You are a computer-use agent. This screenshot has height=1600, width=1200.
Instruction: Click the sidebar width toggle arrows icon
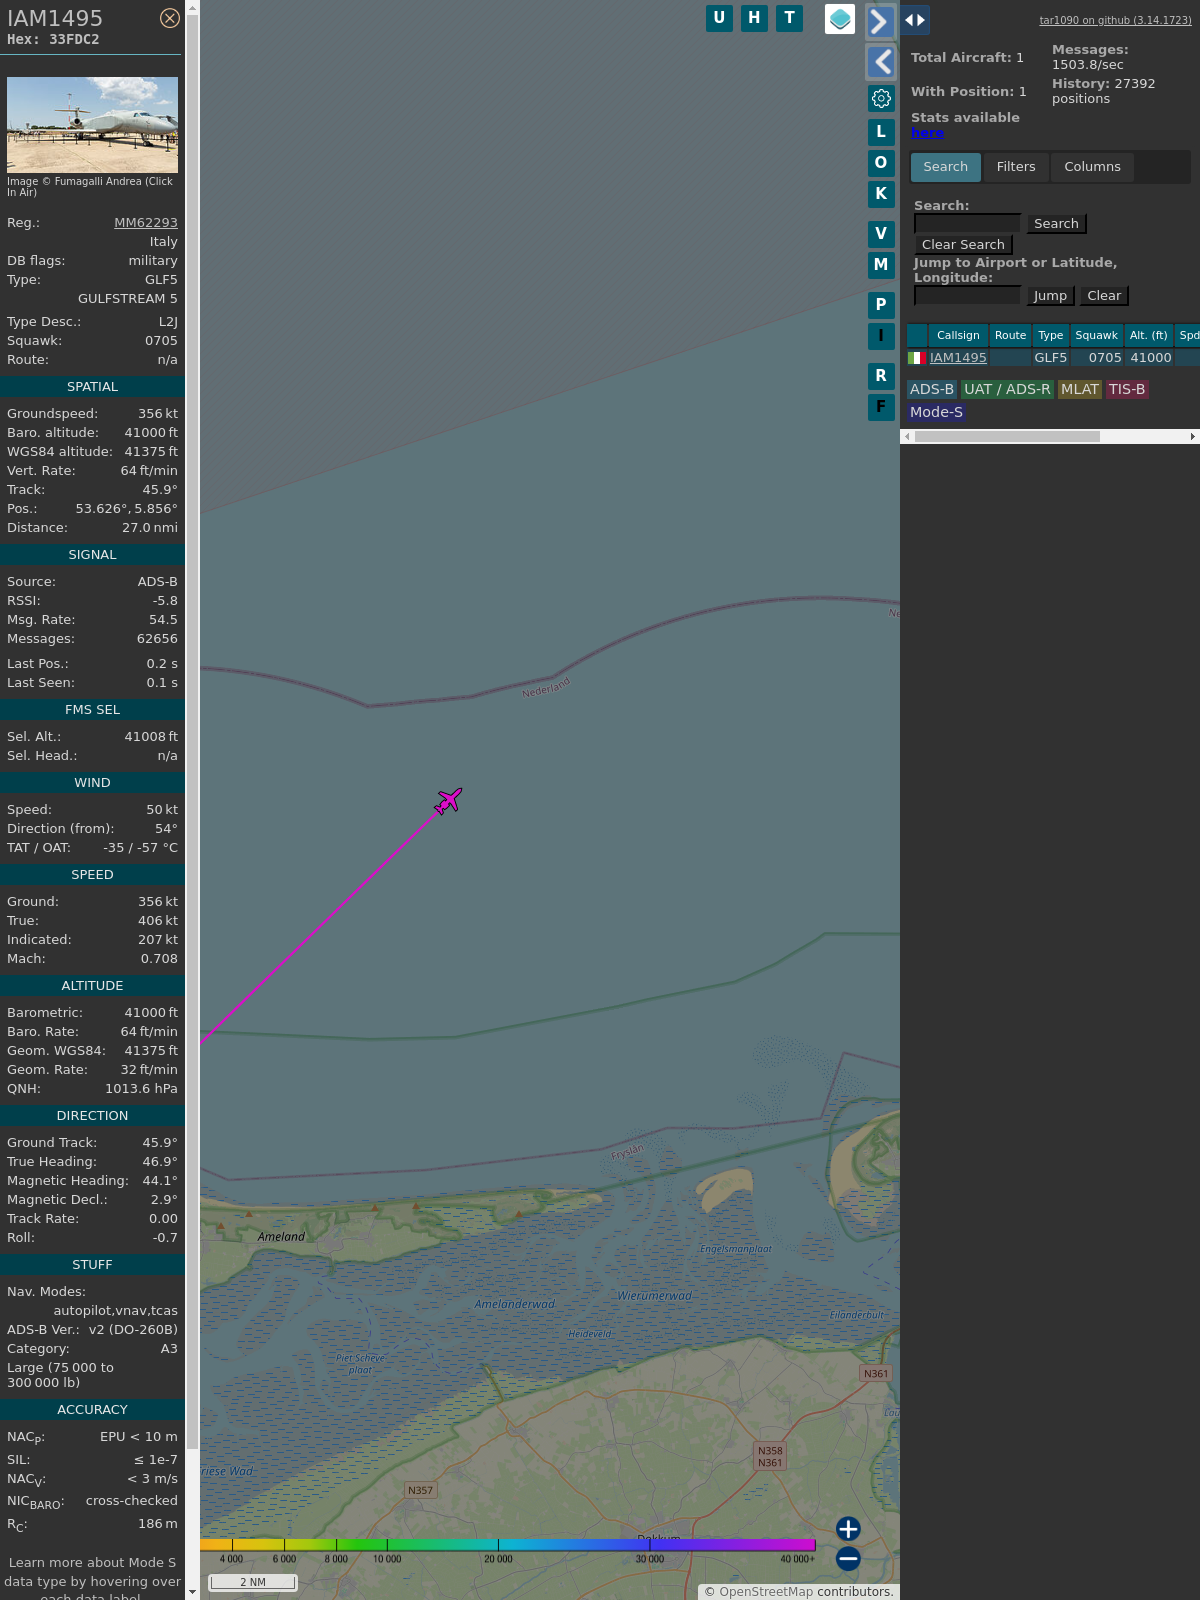pyautogui.click(x=915, y=20)
